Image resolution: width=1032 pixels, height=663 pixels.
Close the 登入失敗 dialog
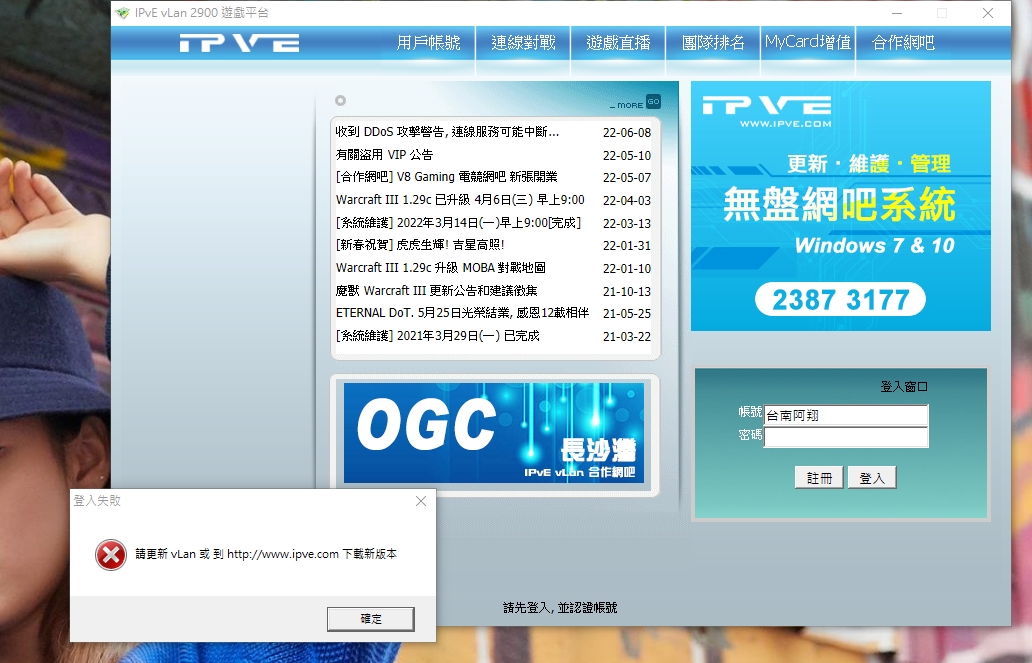pyautogui.click(x=421, y=501)
